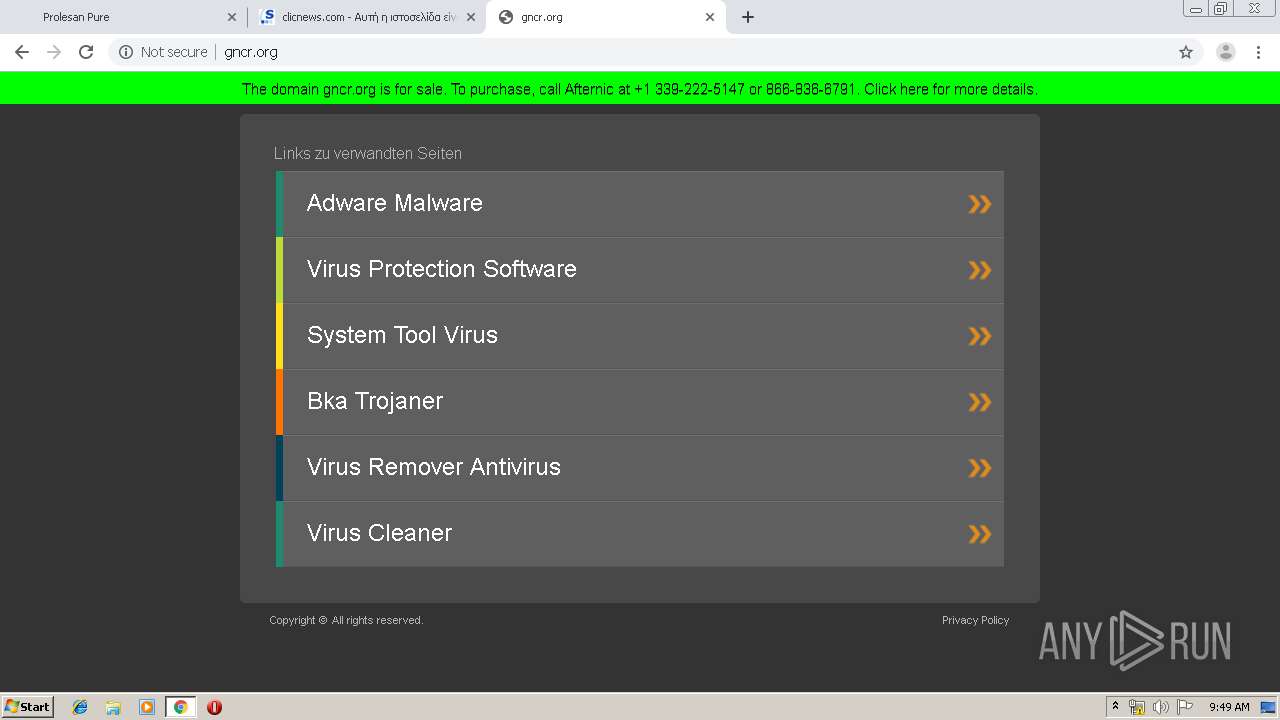This screenshot has height=720, width=1280.
Task: Click the arrows next to System Tool Virus
Action: pos(980,336)
